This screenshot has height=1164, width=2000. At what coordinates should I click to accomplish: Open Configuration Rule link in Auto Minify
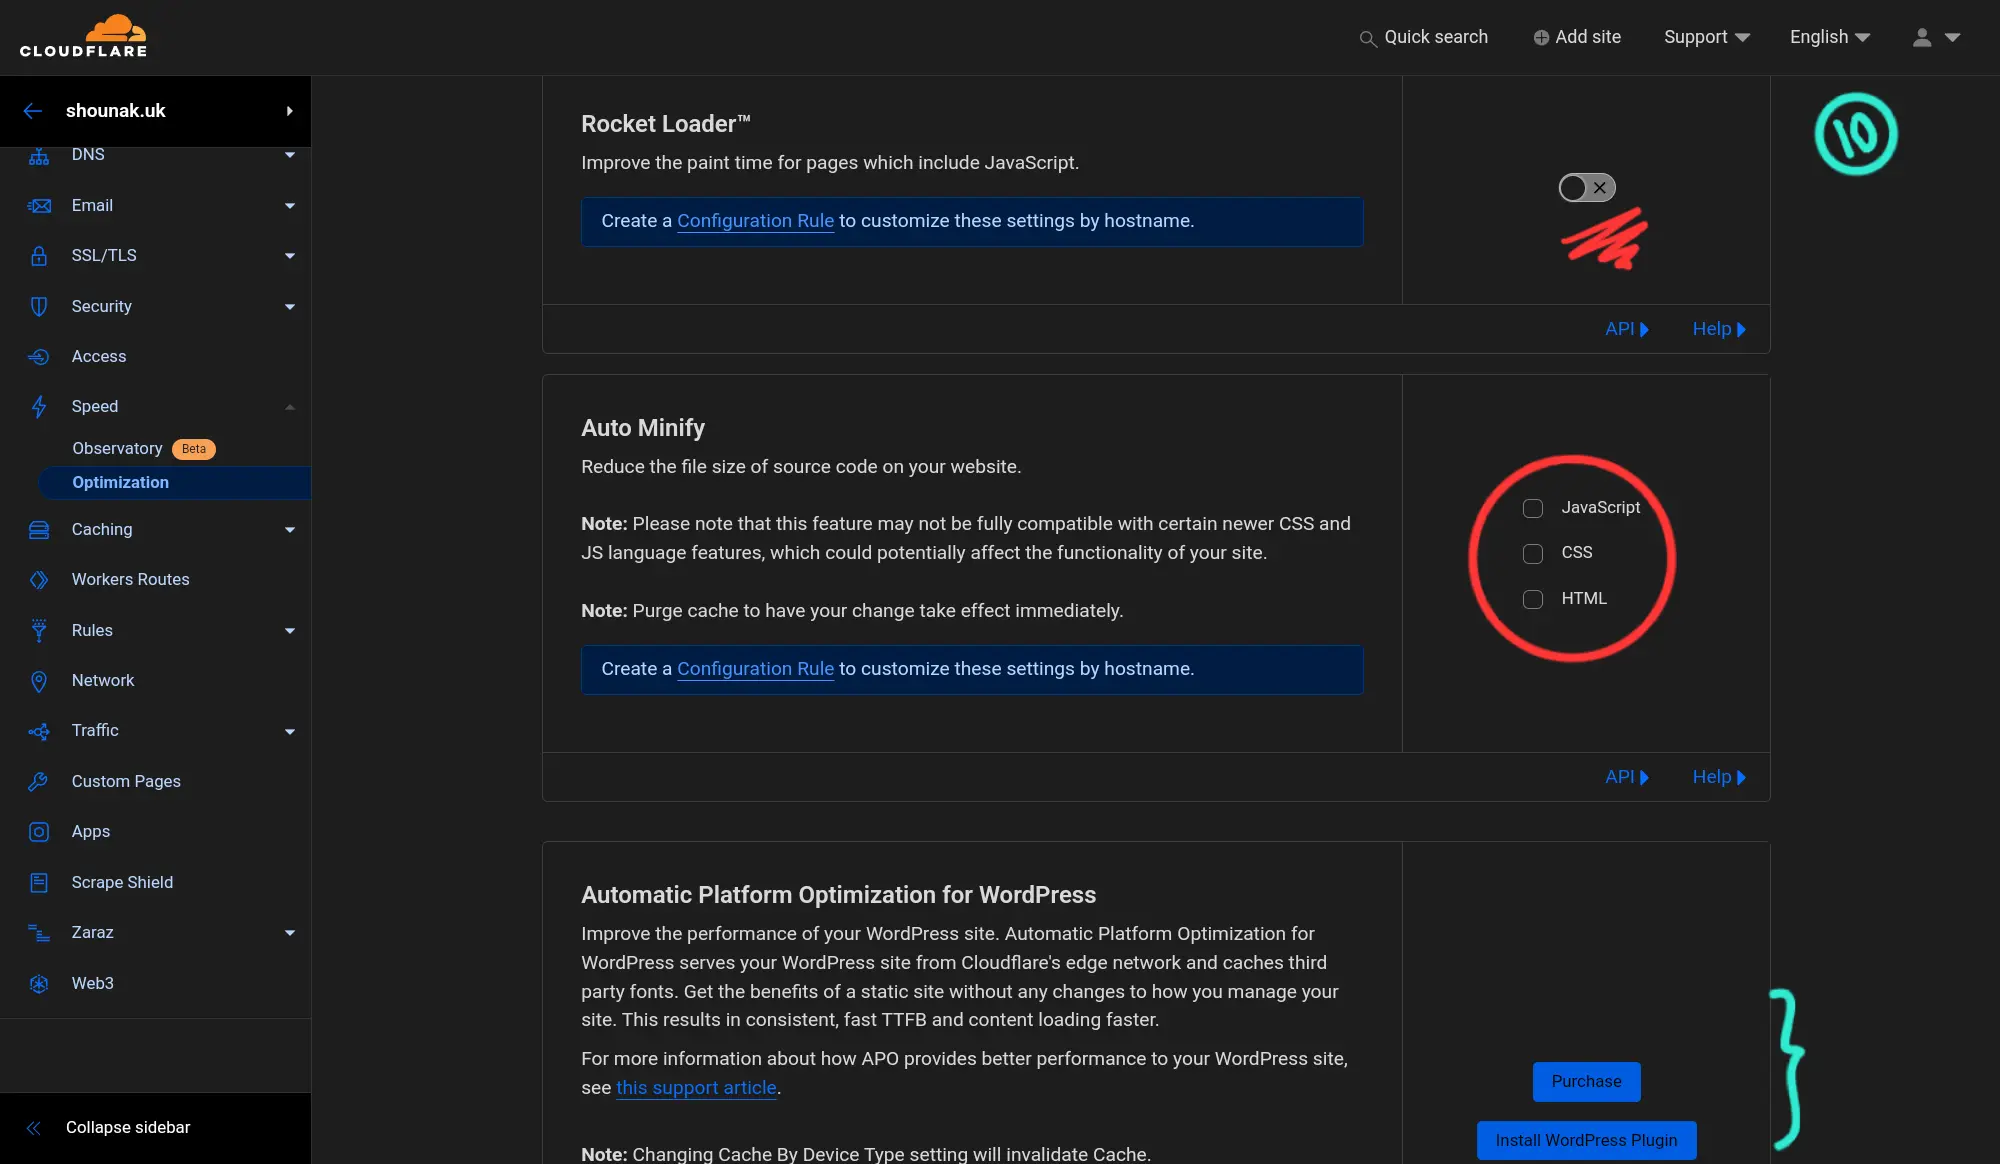(755, 669)
